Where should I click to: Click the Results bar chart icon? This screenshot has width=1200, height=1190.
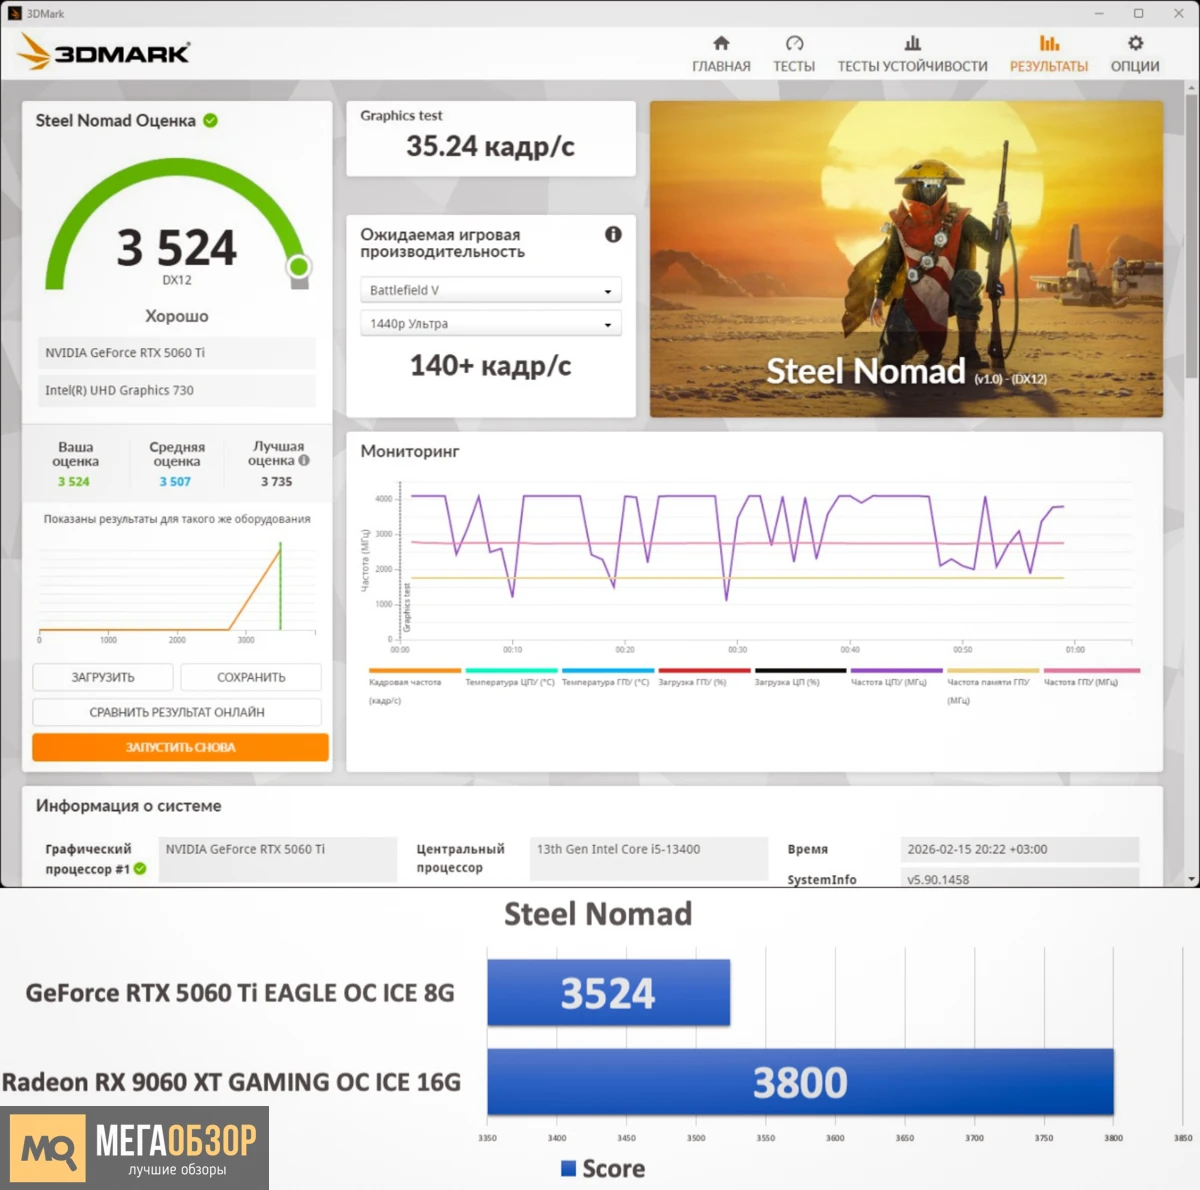point(1048,43)
